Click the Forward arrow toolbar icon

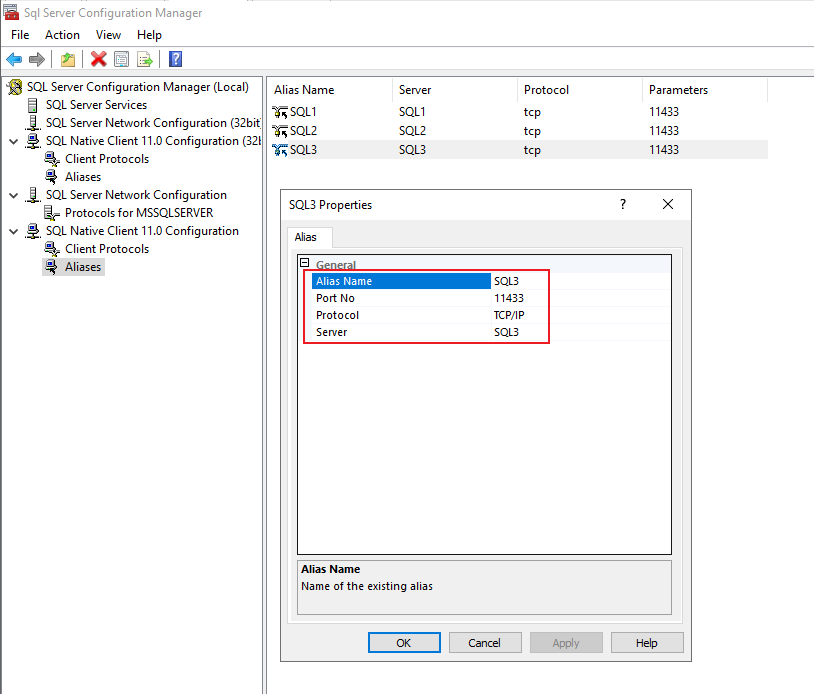tap(37, 60)
